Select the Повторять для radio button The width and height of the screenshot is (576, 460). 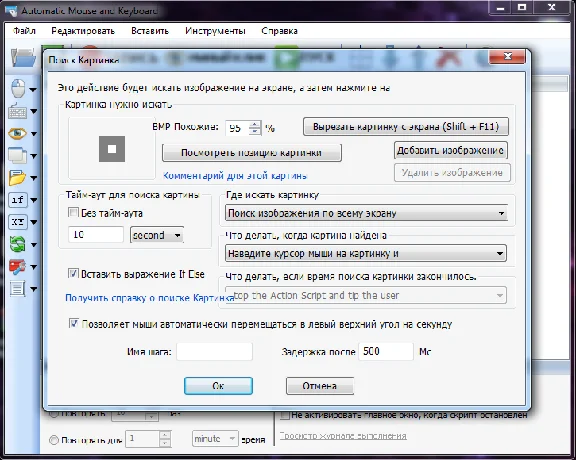point(54,440)
